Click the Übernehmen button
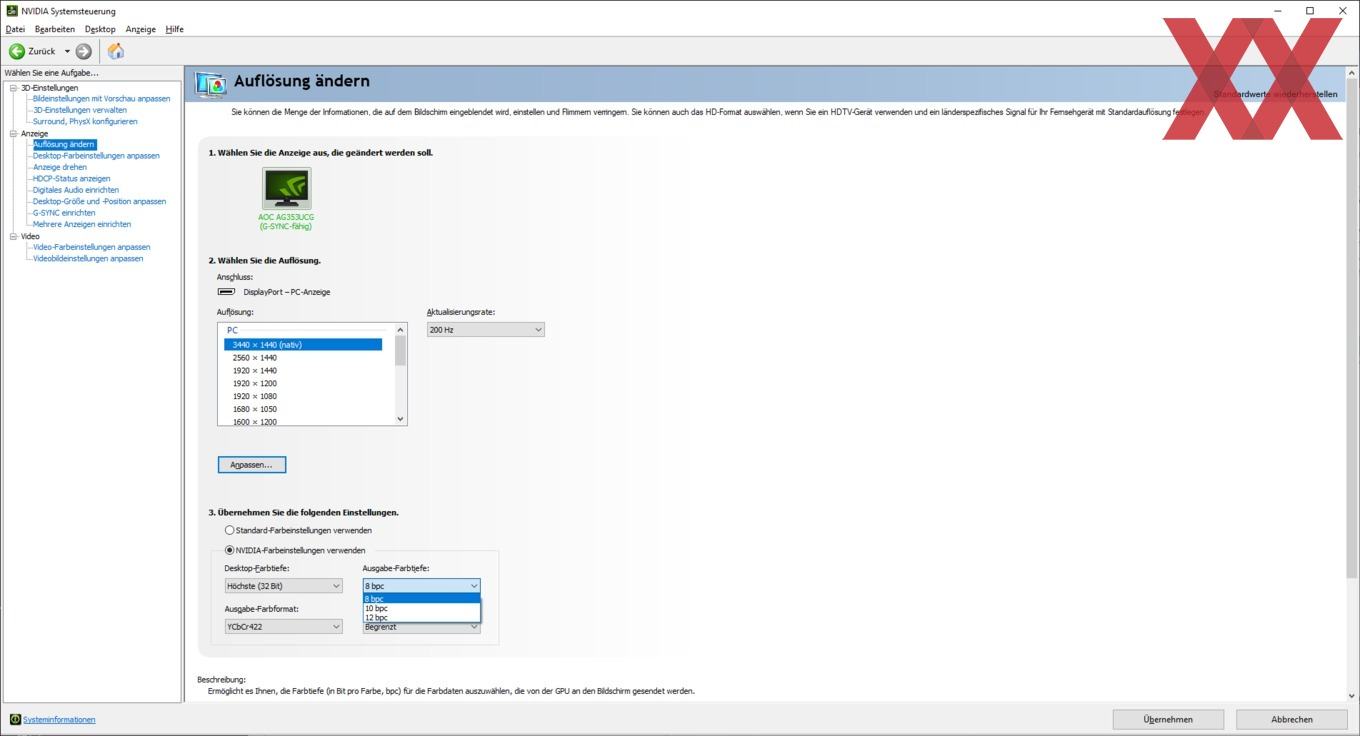 [1168, 719]
